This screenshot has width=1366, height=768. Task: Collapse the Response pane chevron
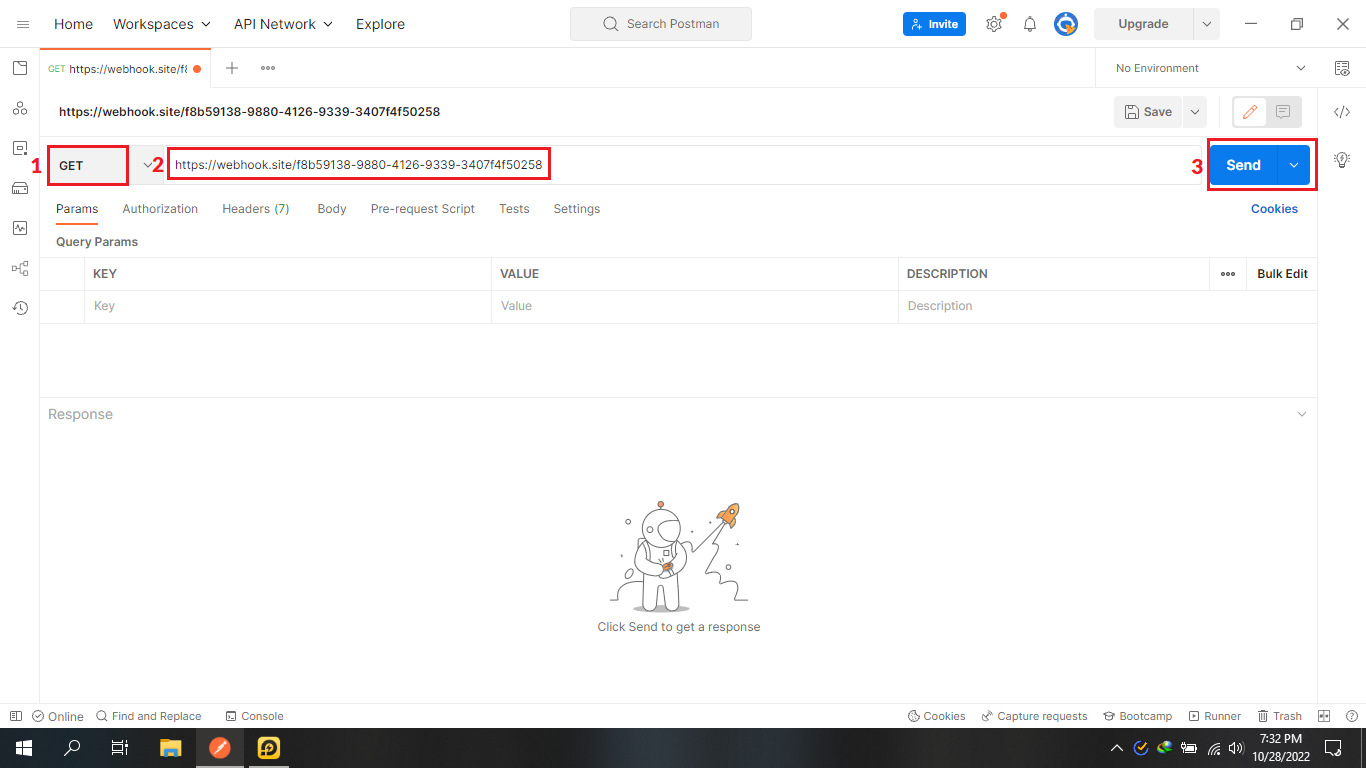tap(1302, 414)
